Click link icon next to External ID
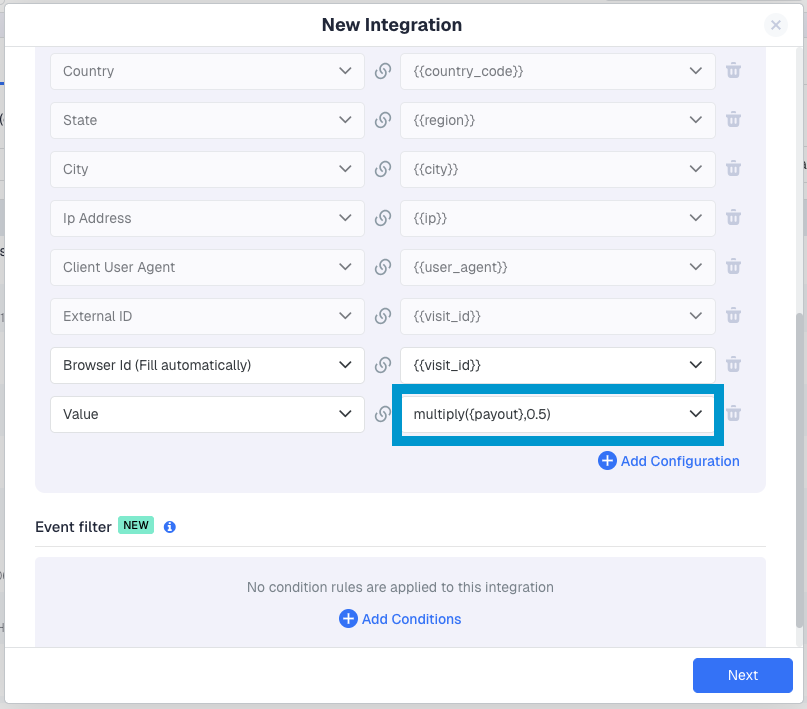Screen dimensions: 807x709 pyautogui.click(x=382, y=316)
